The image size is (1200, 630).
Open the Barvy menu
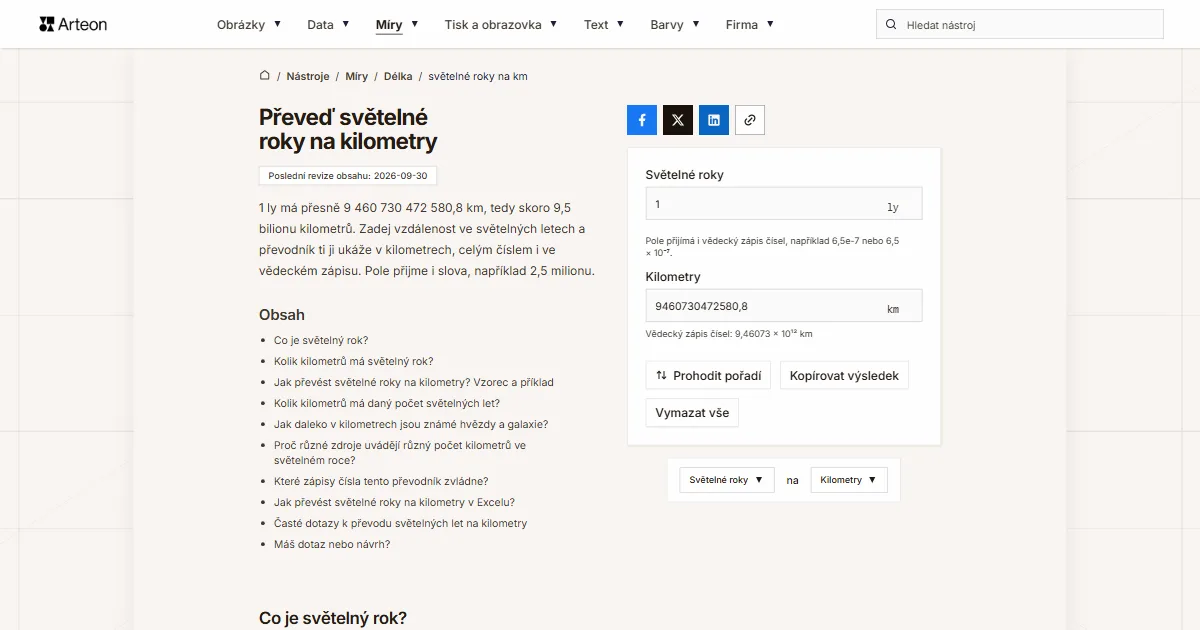point(675,25)
